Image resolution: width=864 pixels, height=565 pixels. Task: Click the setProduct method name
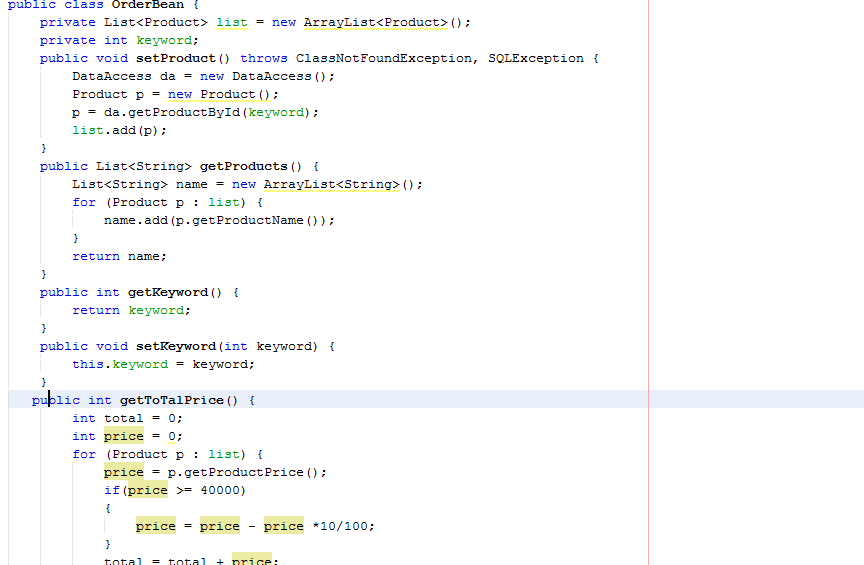pyautogui.click(x=176, y=58)
